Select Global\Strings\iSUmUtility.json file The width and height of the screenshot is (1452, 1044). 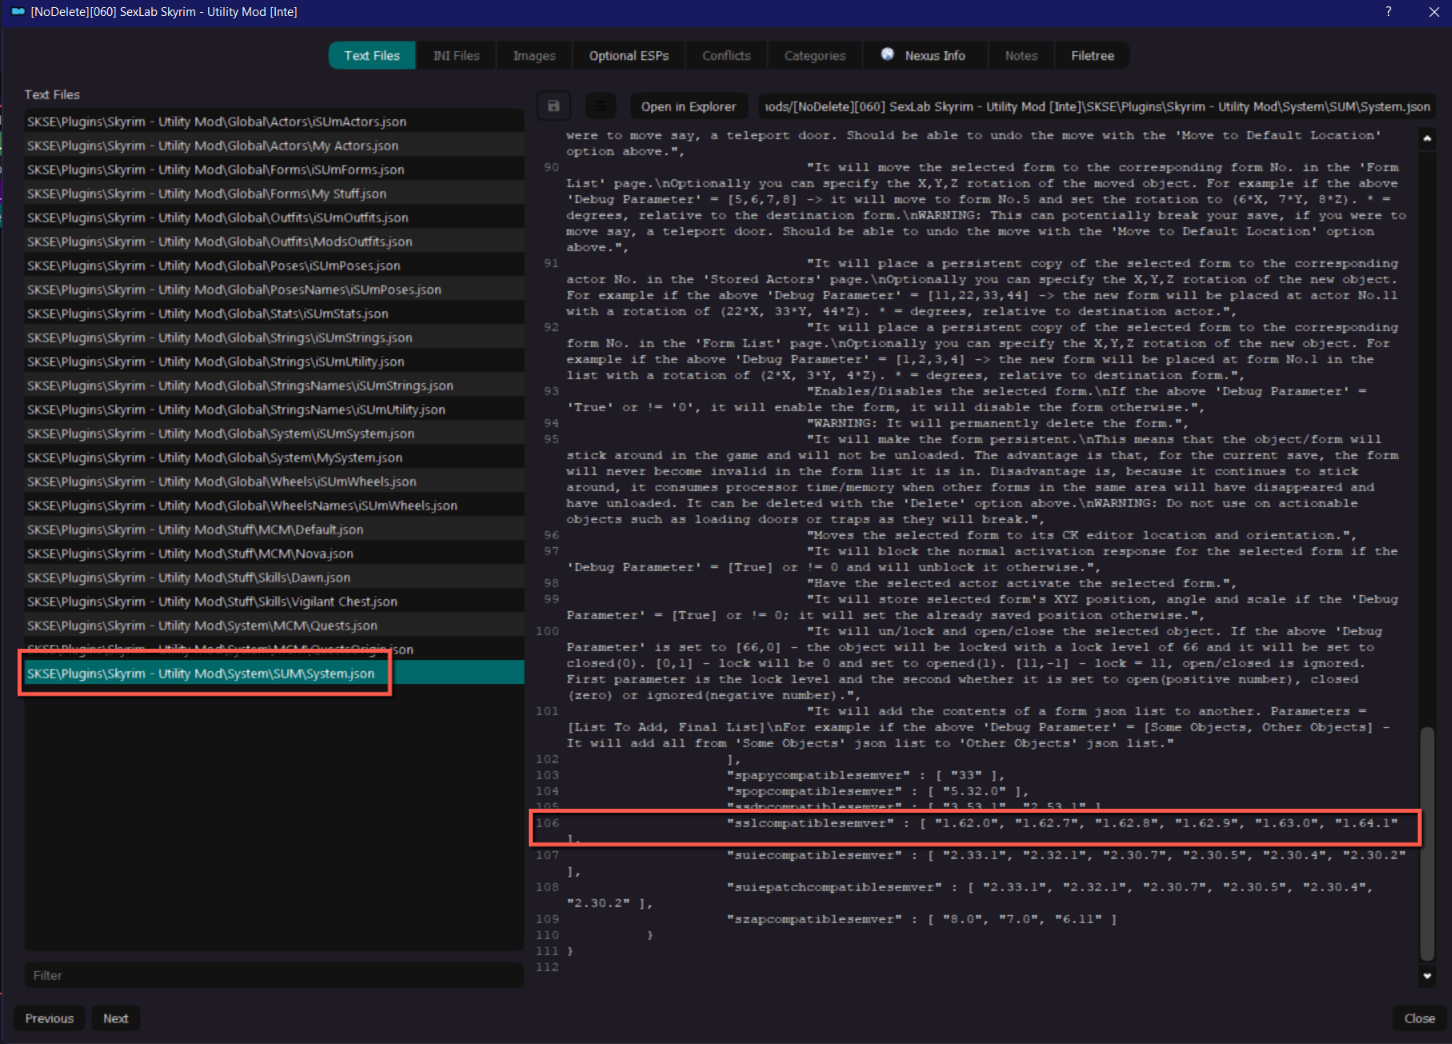pos(274,361)
